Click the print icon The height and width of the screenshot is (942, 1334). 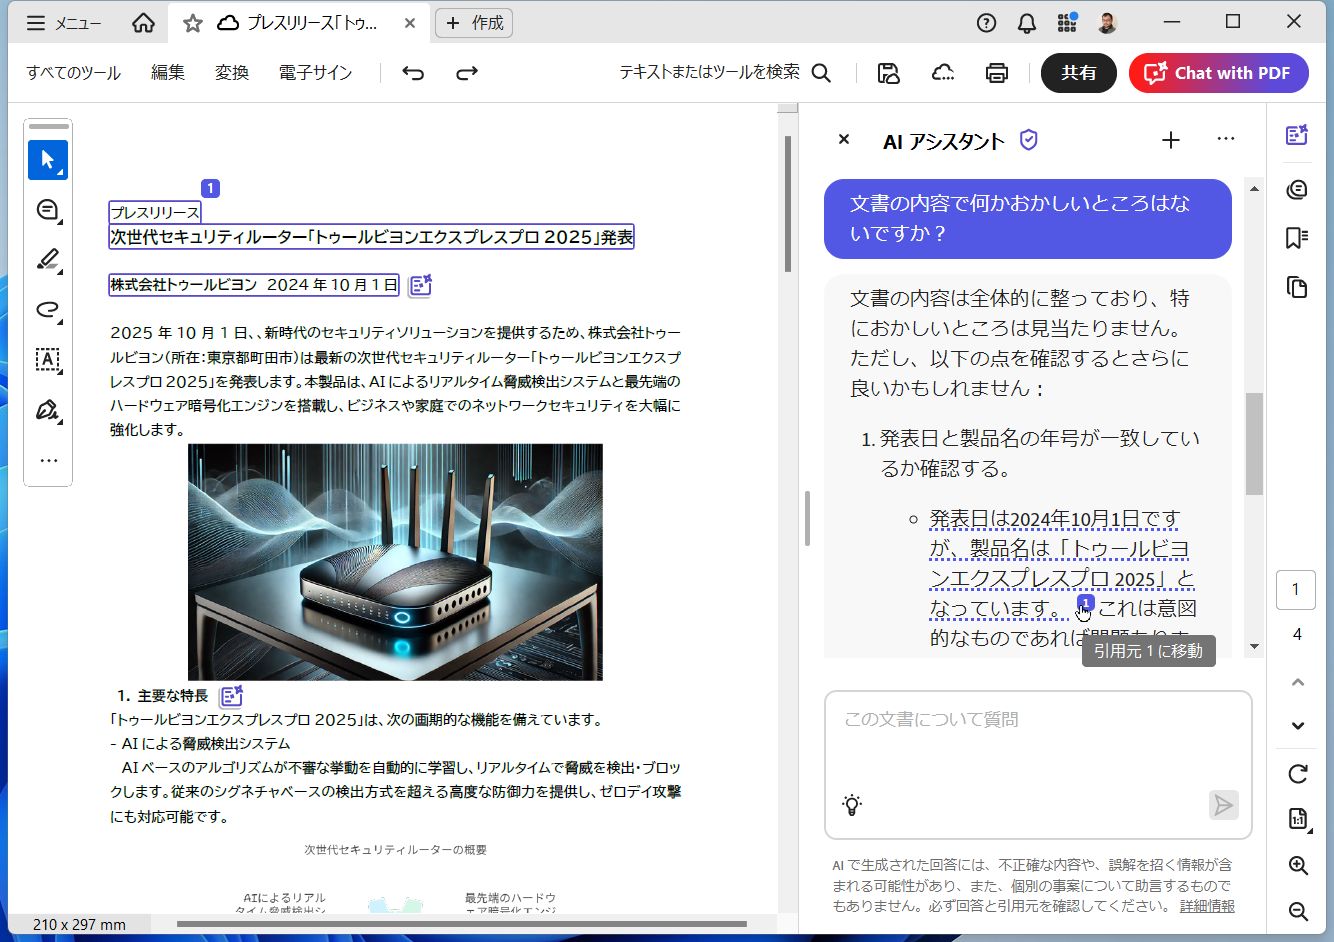click(996, 73)
